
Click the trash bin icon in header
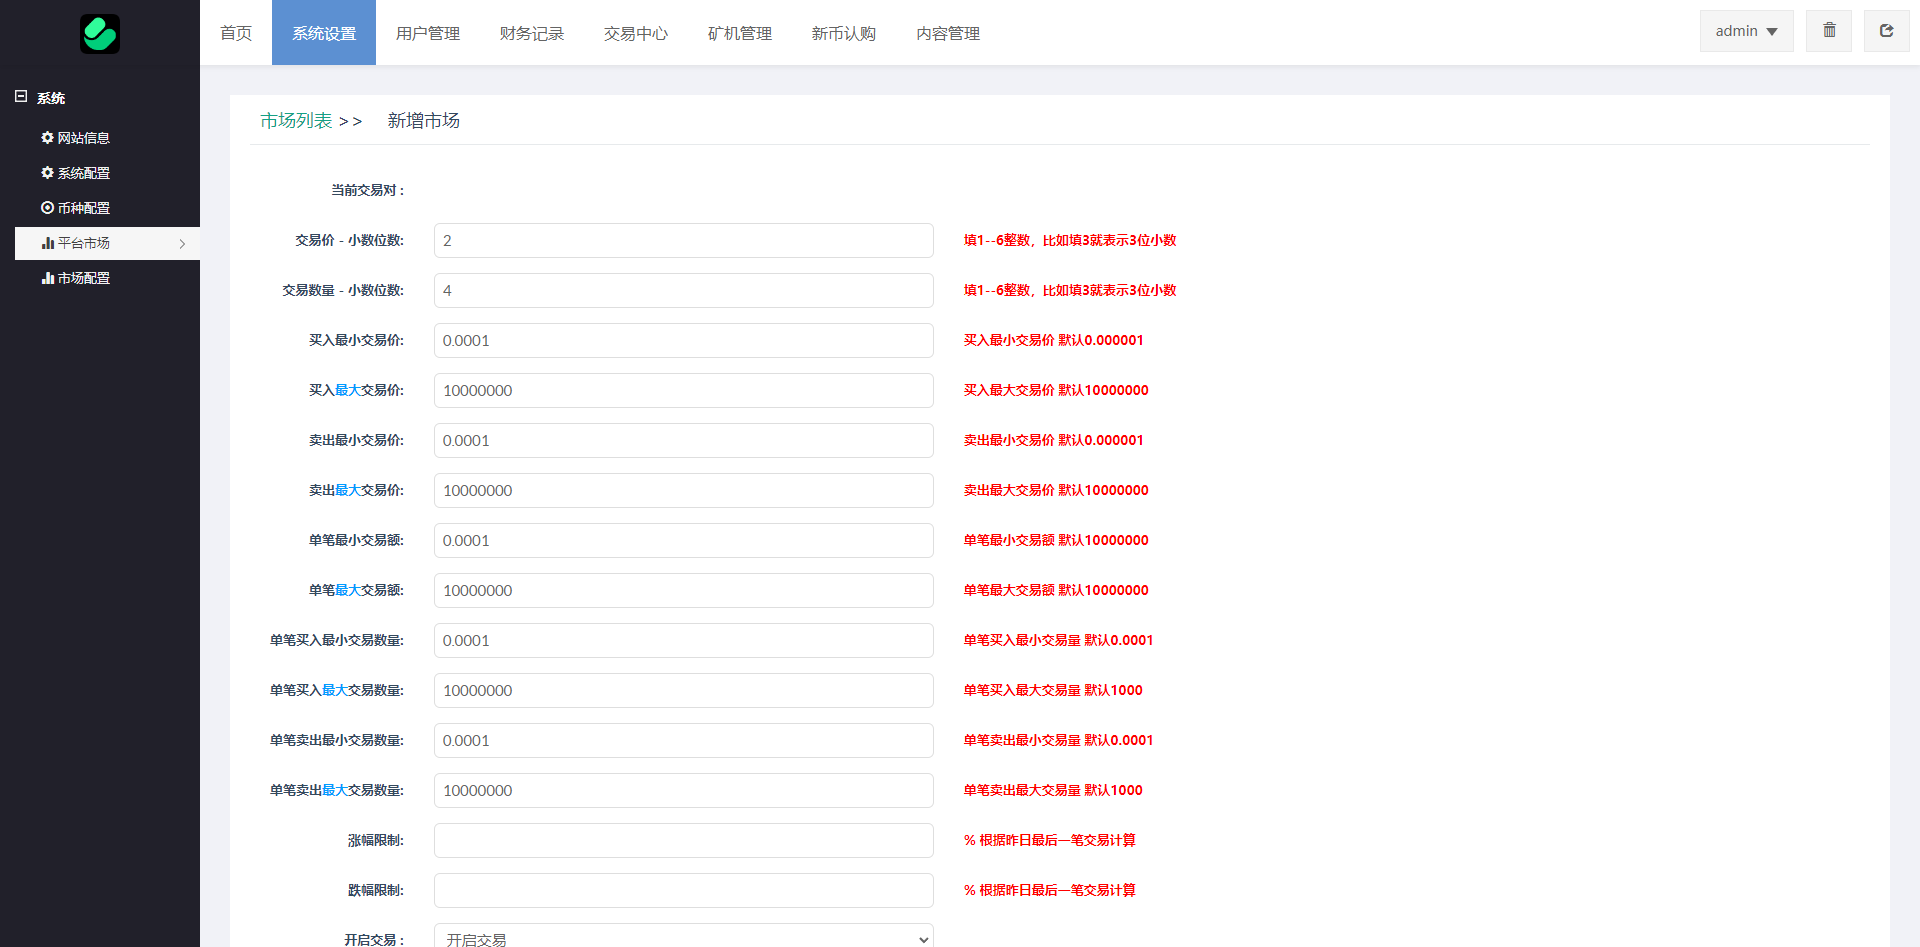[x=1829, y=31]
